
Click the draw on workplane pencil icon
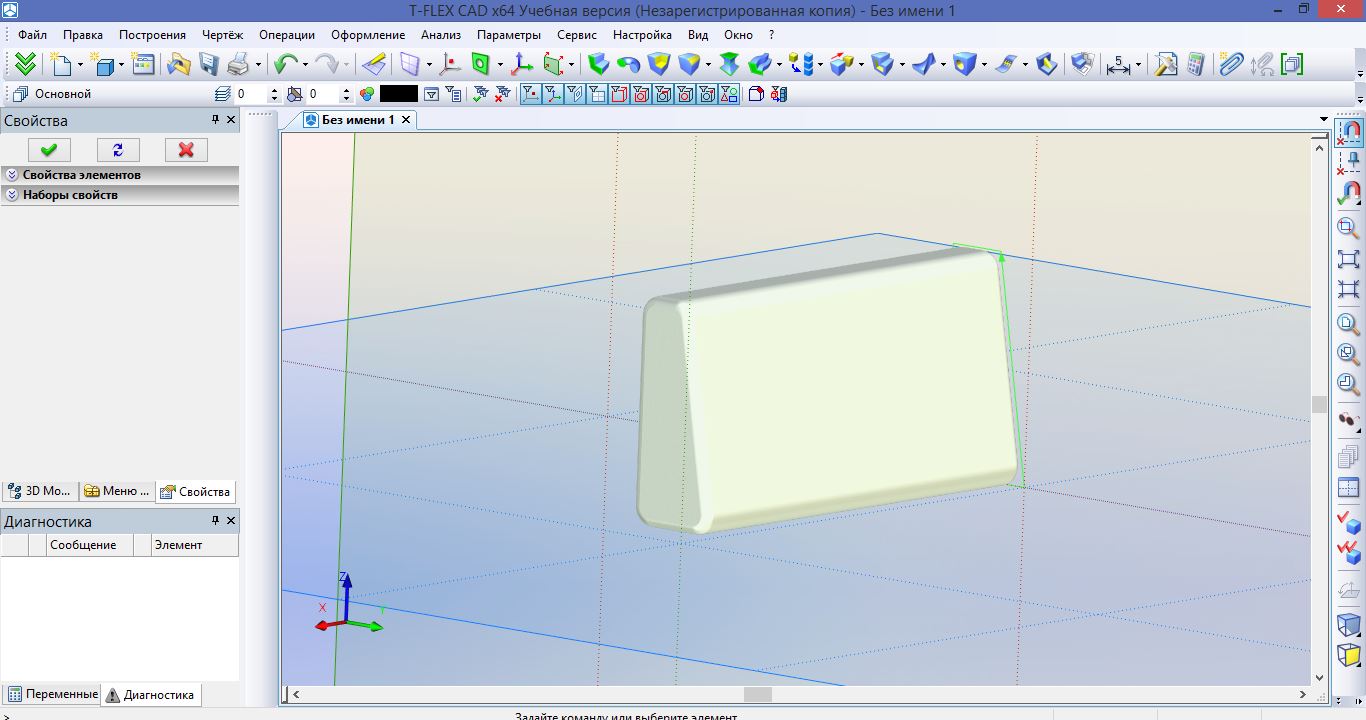(x=374, y=65)
